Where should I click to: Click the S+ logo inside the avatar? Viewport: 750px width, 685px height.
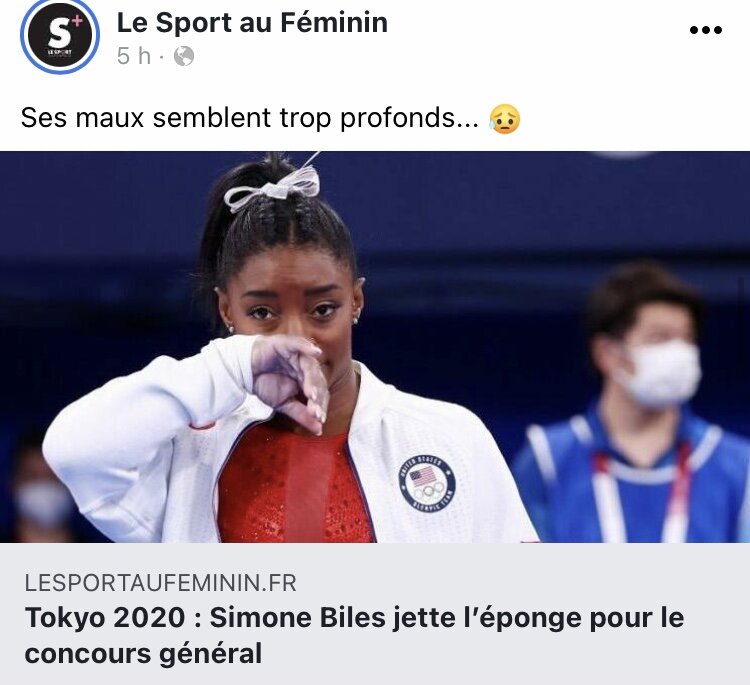point(60,35)
